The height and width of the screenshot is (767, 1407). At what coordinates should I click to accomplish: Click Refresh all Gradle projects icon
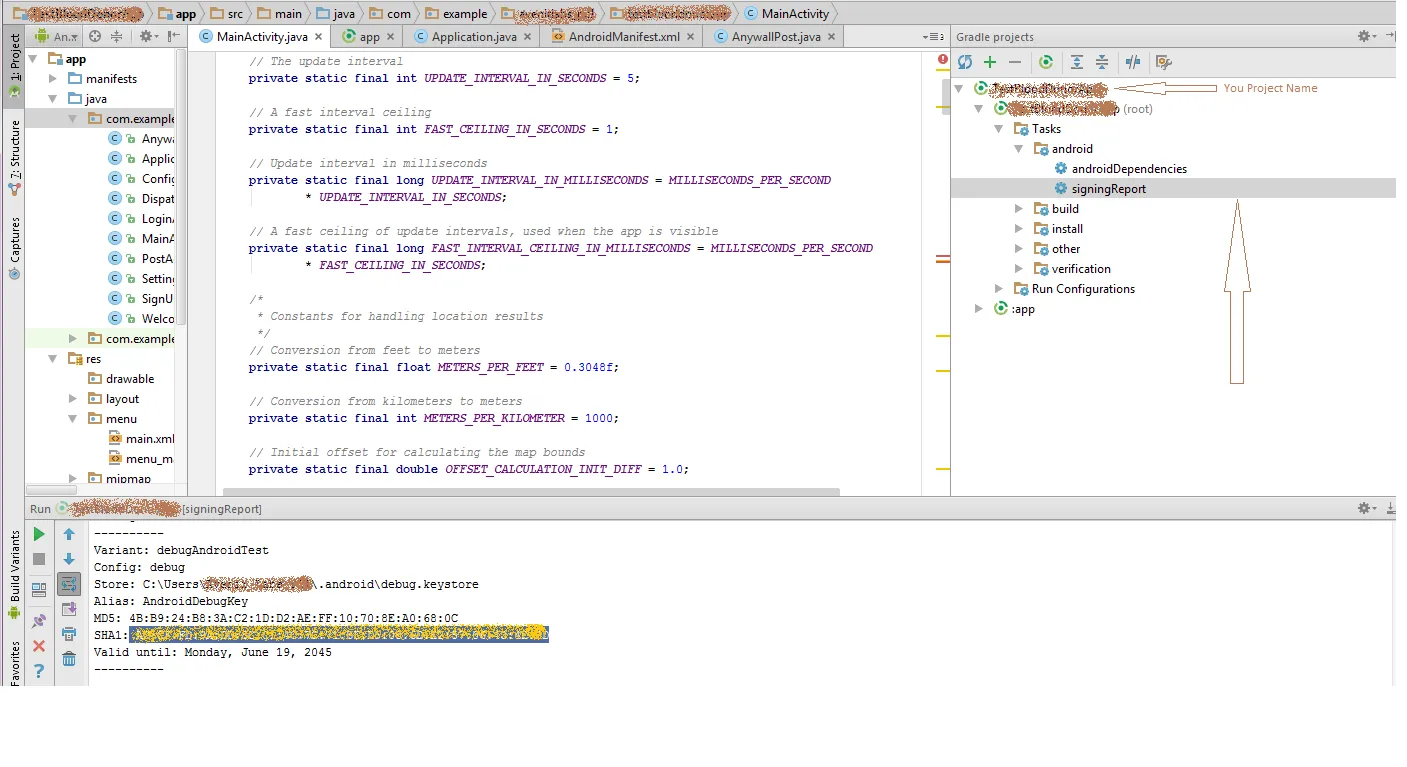tap(965, 62)
